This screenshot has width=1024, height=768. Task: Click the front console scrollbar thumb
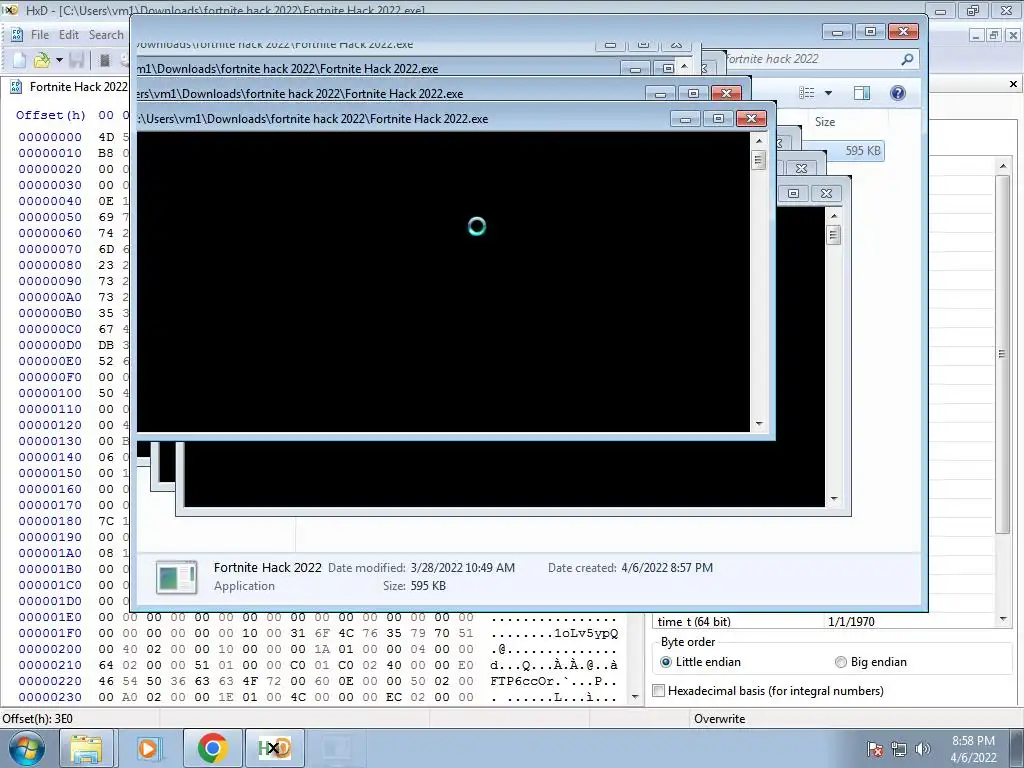tap(758, 160)
